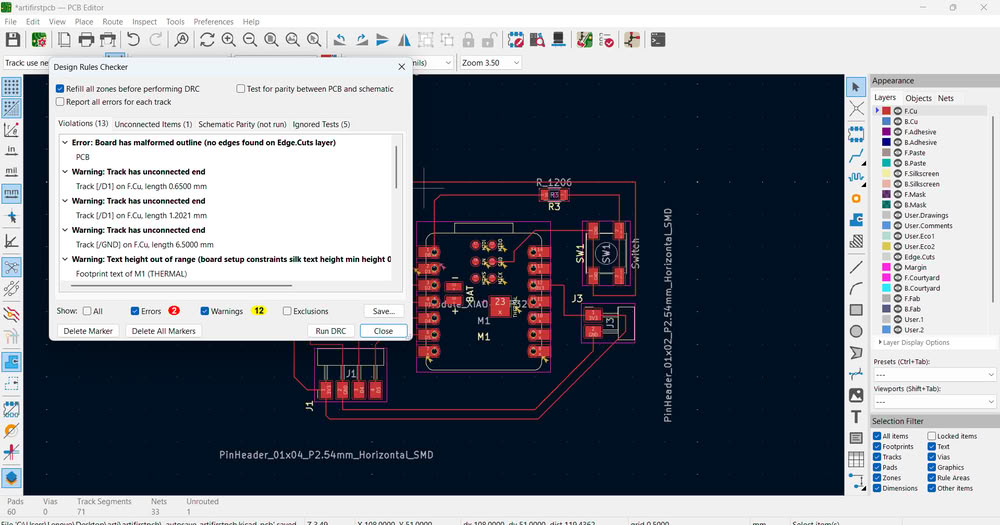Switch units to millimeters icon
Image resolution: width=1000 pixels, height=525 pixels.
12,193
